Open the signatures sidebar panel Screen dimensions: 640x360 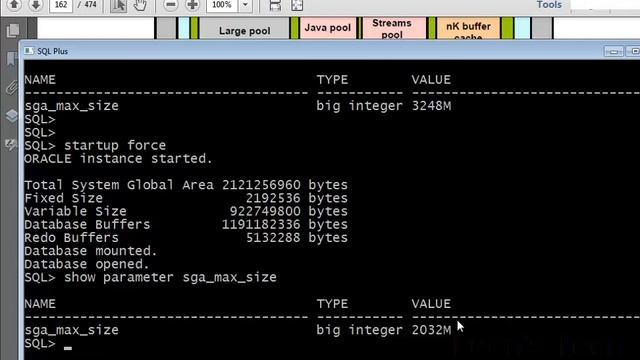[11, 144]
